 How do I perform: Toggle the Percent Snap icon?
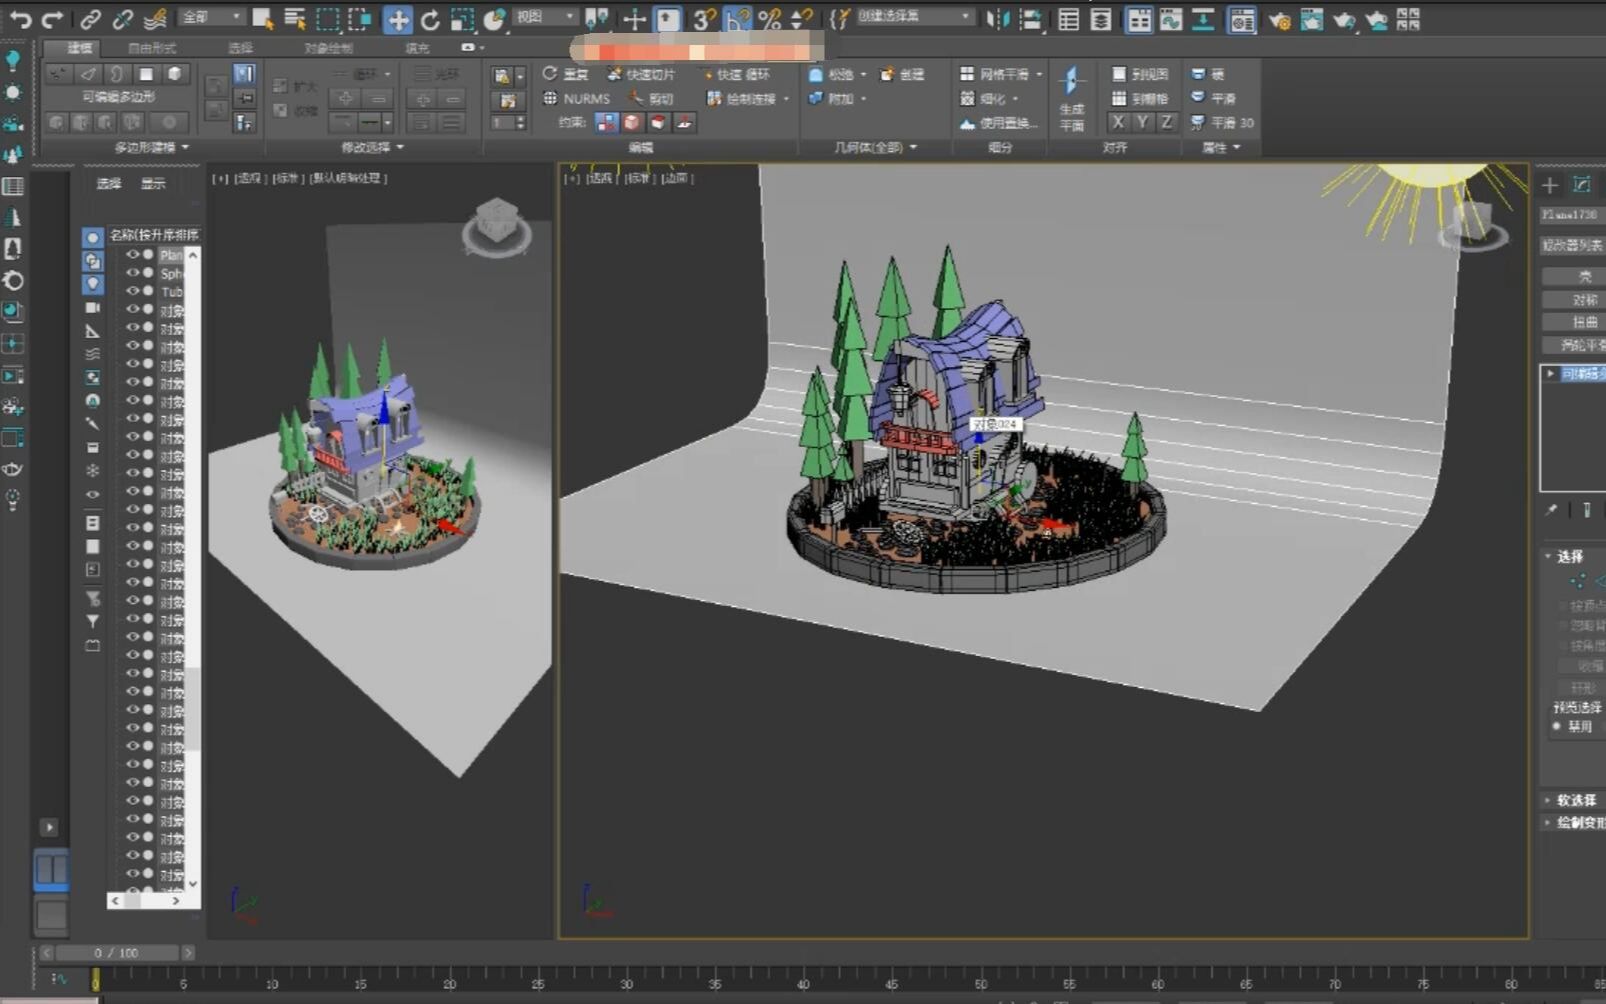[x=769, y=19]
